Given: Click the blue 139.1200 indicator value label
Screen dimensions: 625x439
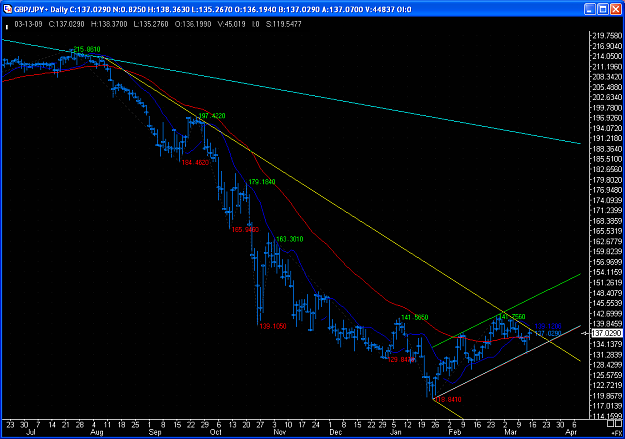Looking at the screenshot, I should point(548,326).
